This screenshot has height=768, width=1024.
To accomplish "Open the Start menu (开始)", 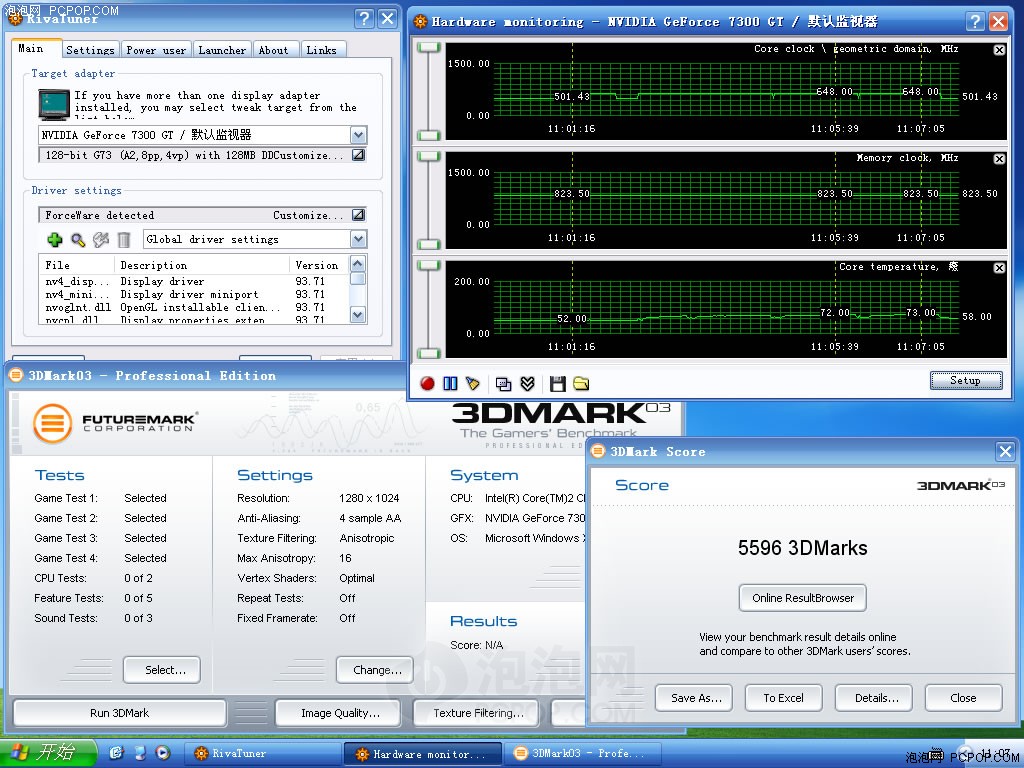I will point(48,753).
